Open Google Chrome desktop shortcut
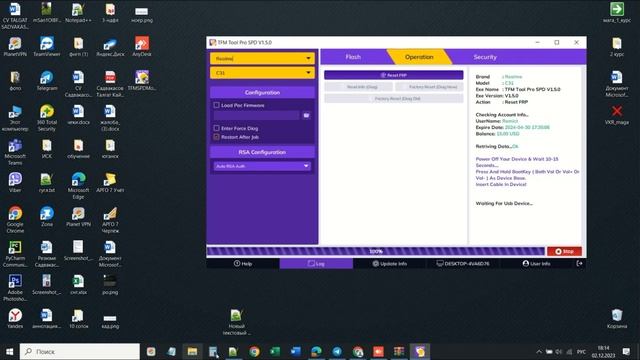The image size is (640, 360). coord(15,220)
